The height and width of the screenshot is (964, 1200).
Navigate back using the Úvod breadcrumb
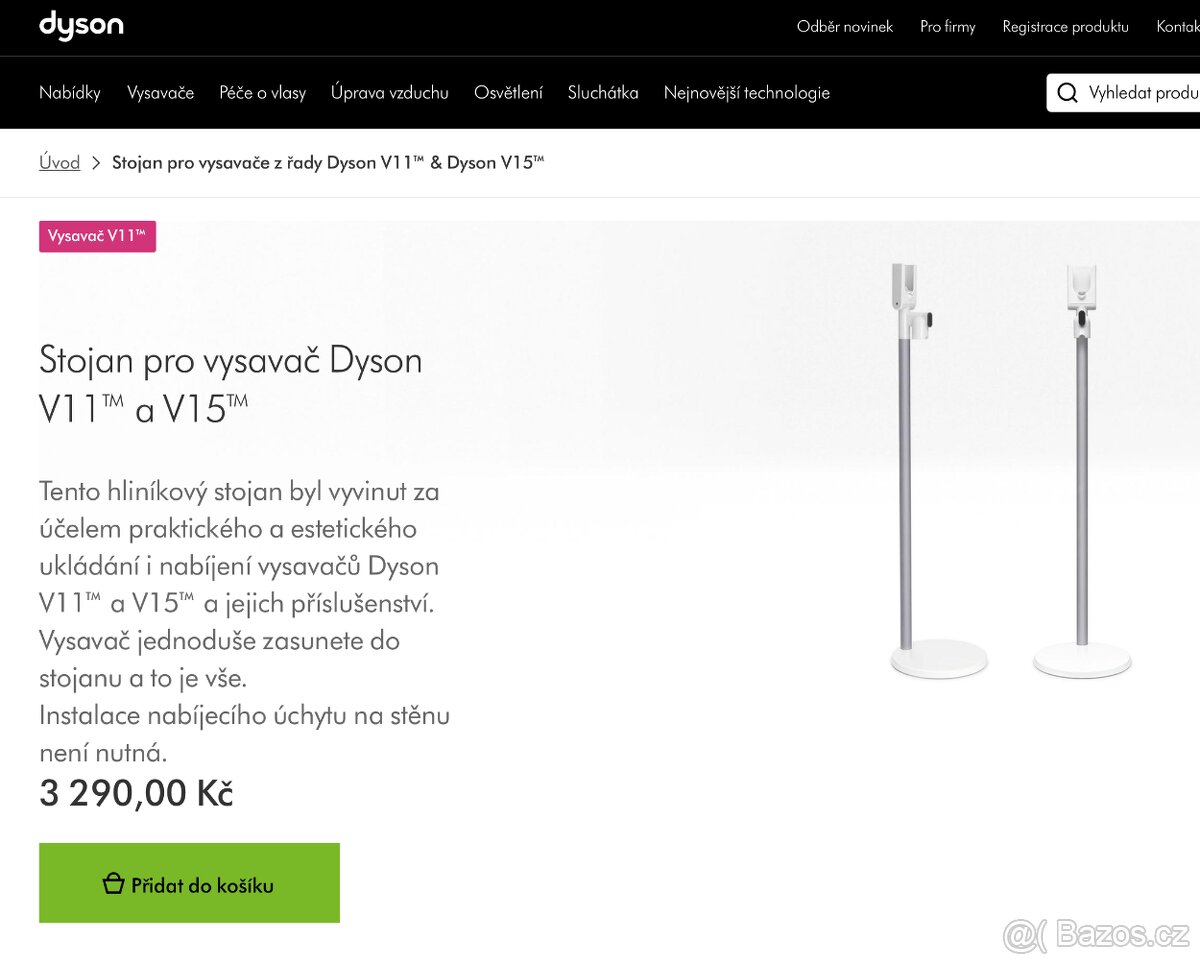point(59,161)
